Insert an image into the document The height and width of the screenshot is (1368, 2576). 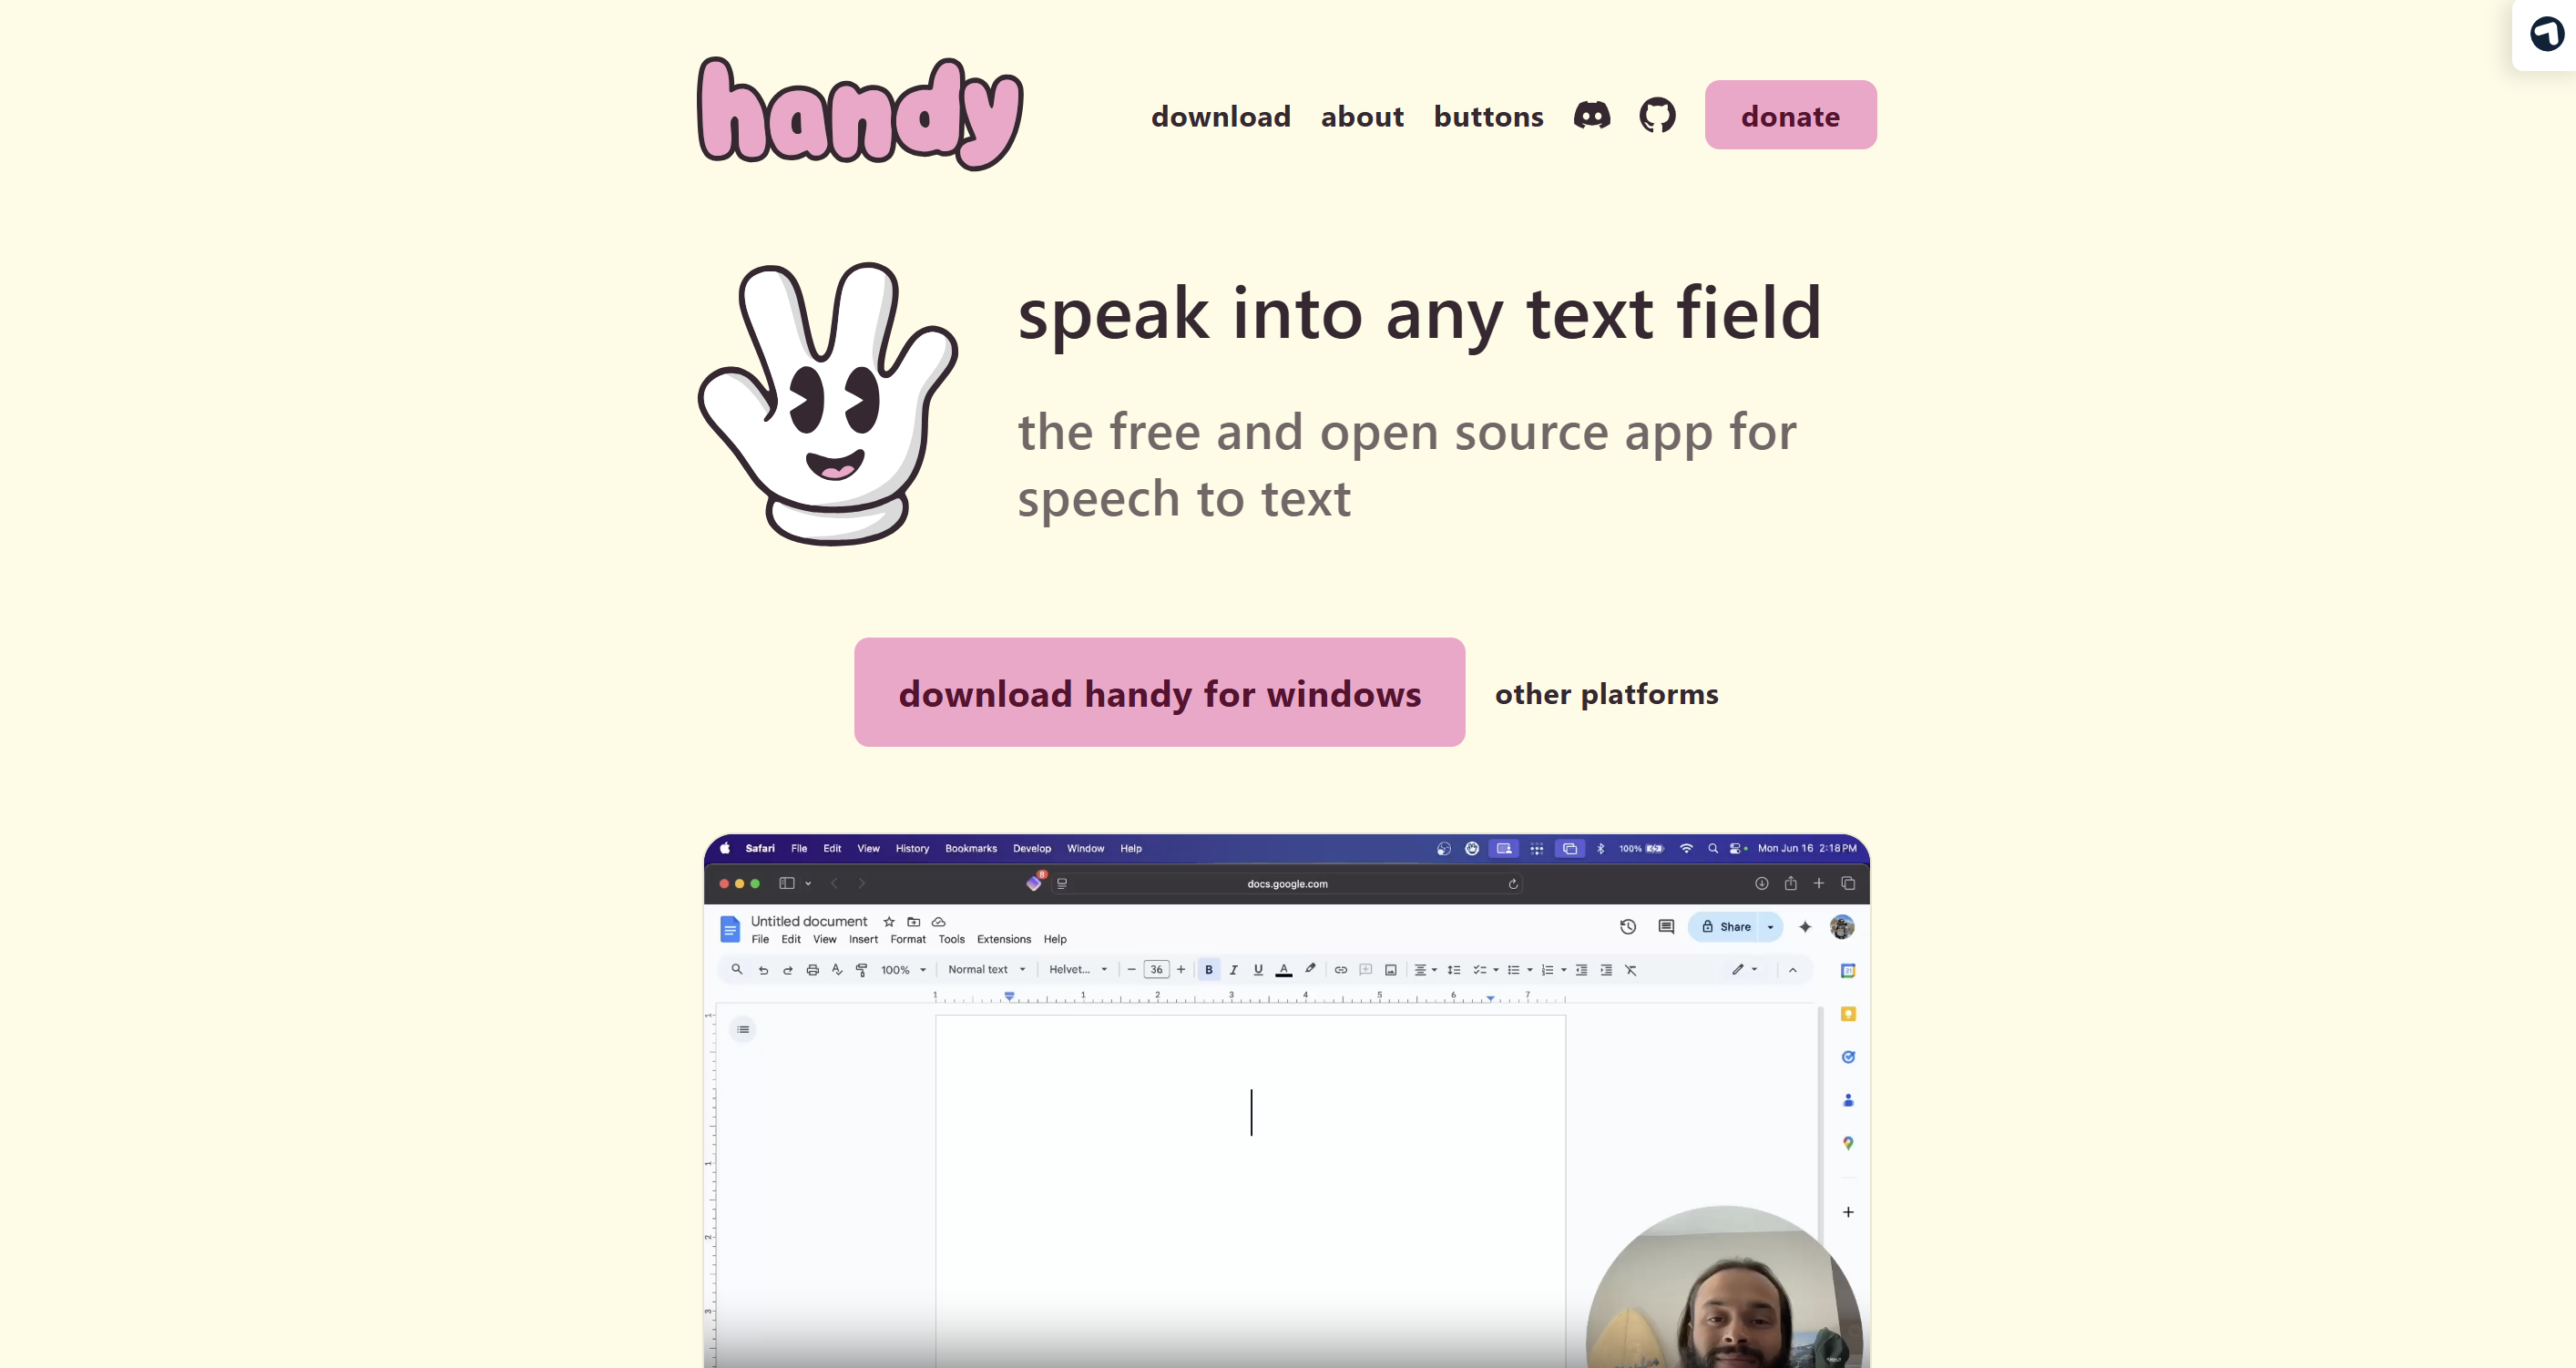coord(1392,970)
